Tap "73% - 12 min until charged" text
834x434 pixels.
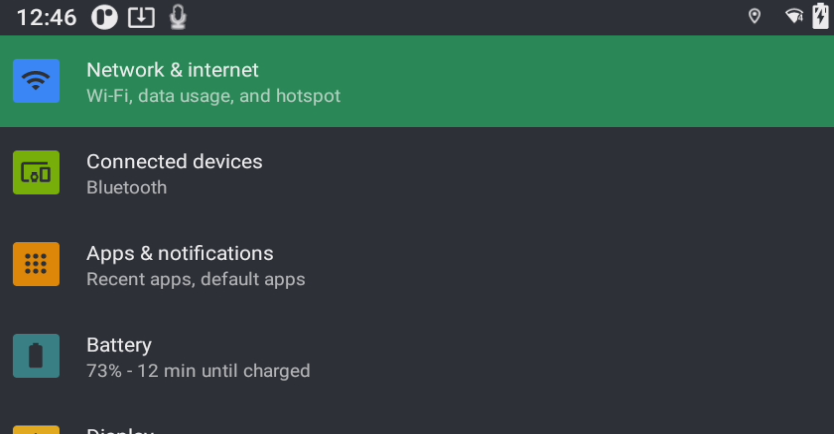point(198,371)
